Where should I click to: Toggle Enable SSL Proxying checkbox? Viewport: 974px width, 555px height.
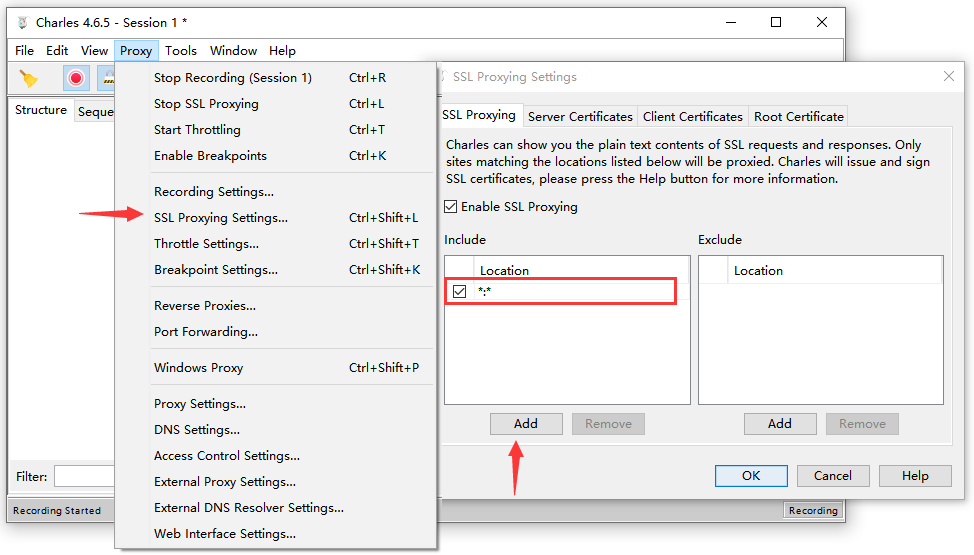click(x=451, y=207)
